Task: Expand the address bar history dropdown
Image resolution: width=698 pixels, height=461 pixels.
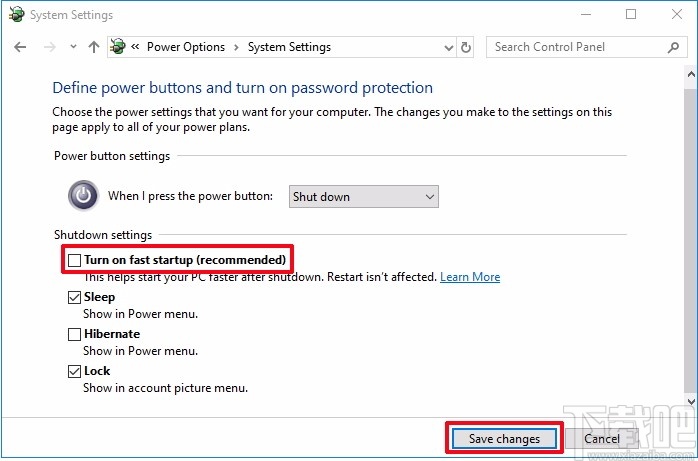Action: 446,47
